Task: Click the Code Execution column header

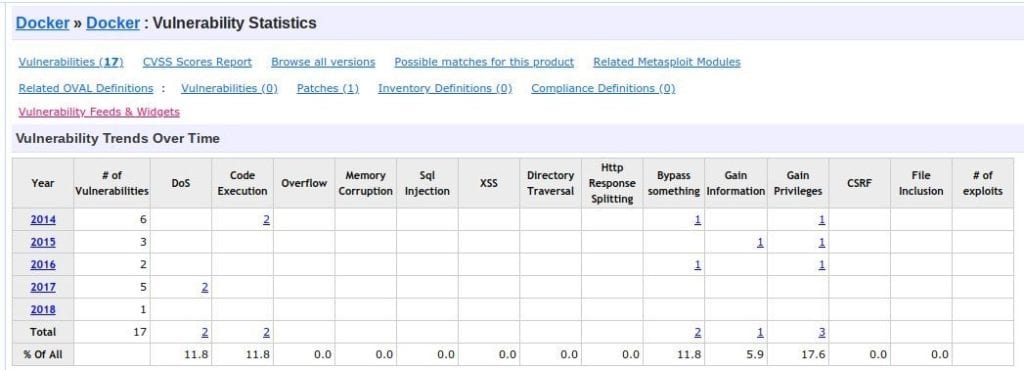Action: click(242, 183)
